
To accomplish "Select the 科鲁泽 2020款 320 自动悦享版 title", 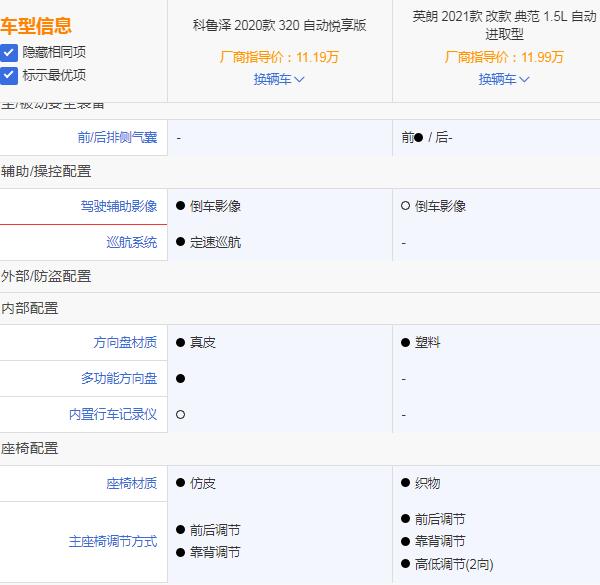I will [x=279, y=26].
